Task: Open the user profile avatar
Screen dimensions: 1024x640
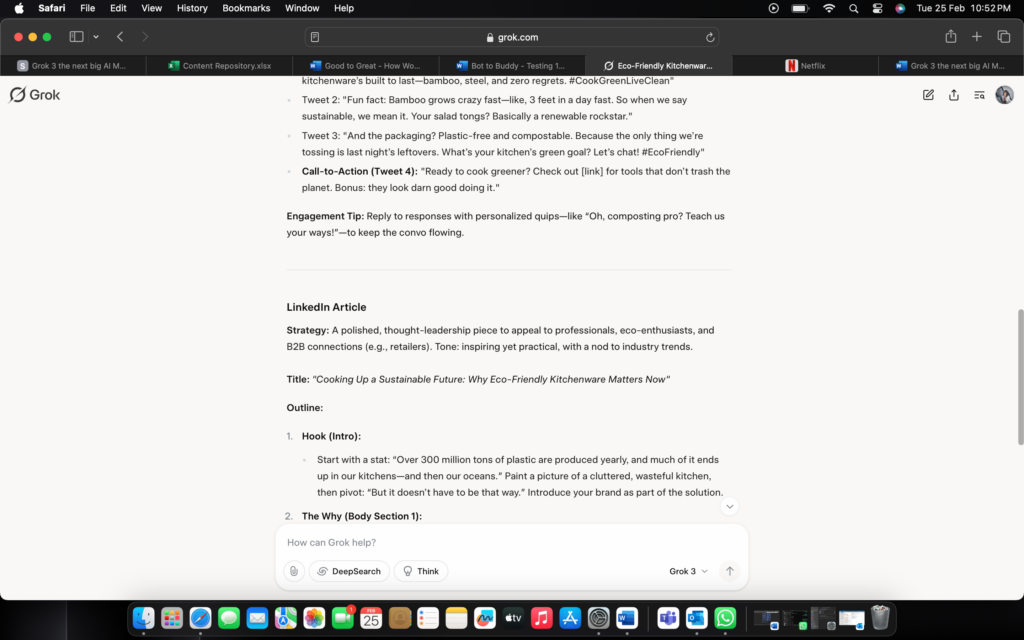Action: (1004, 95)
